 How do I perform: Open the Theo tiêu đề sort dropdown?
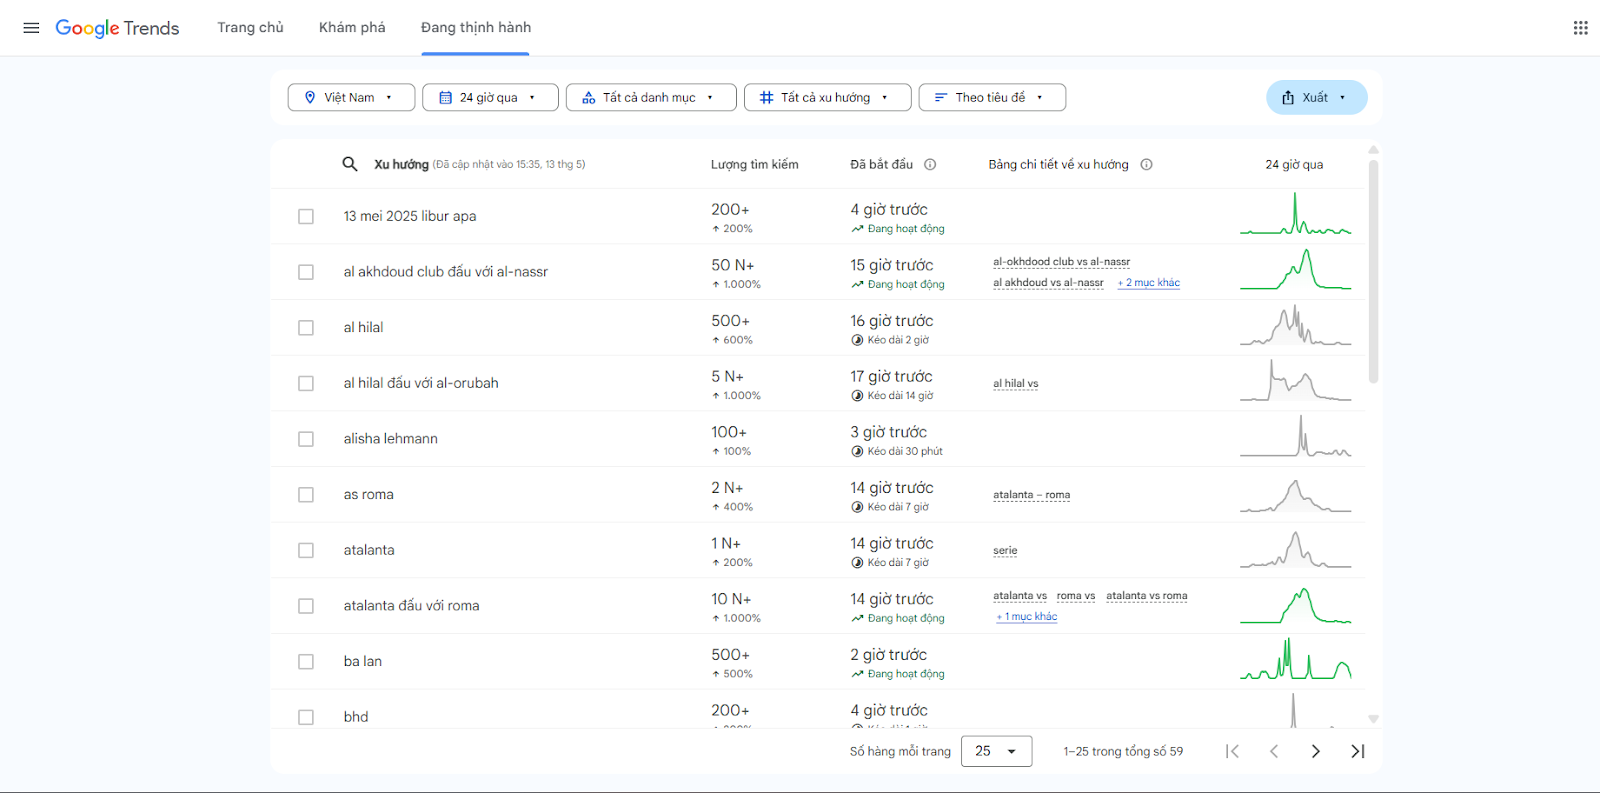(992, 97)
